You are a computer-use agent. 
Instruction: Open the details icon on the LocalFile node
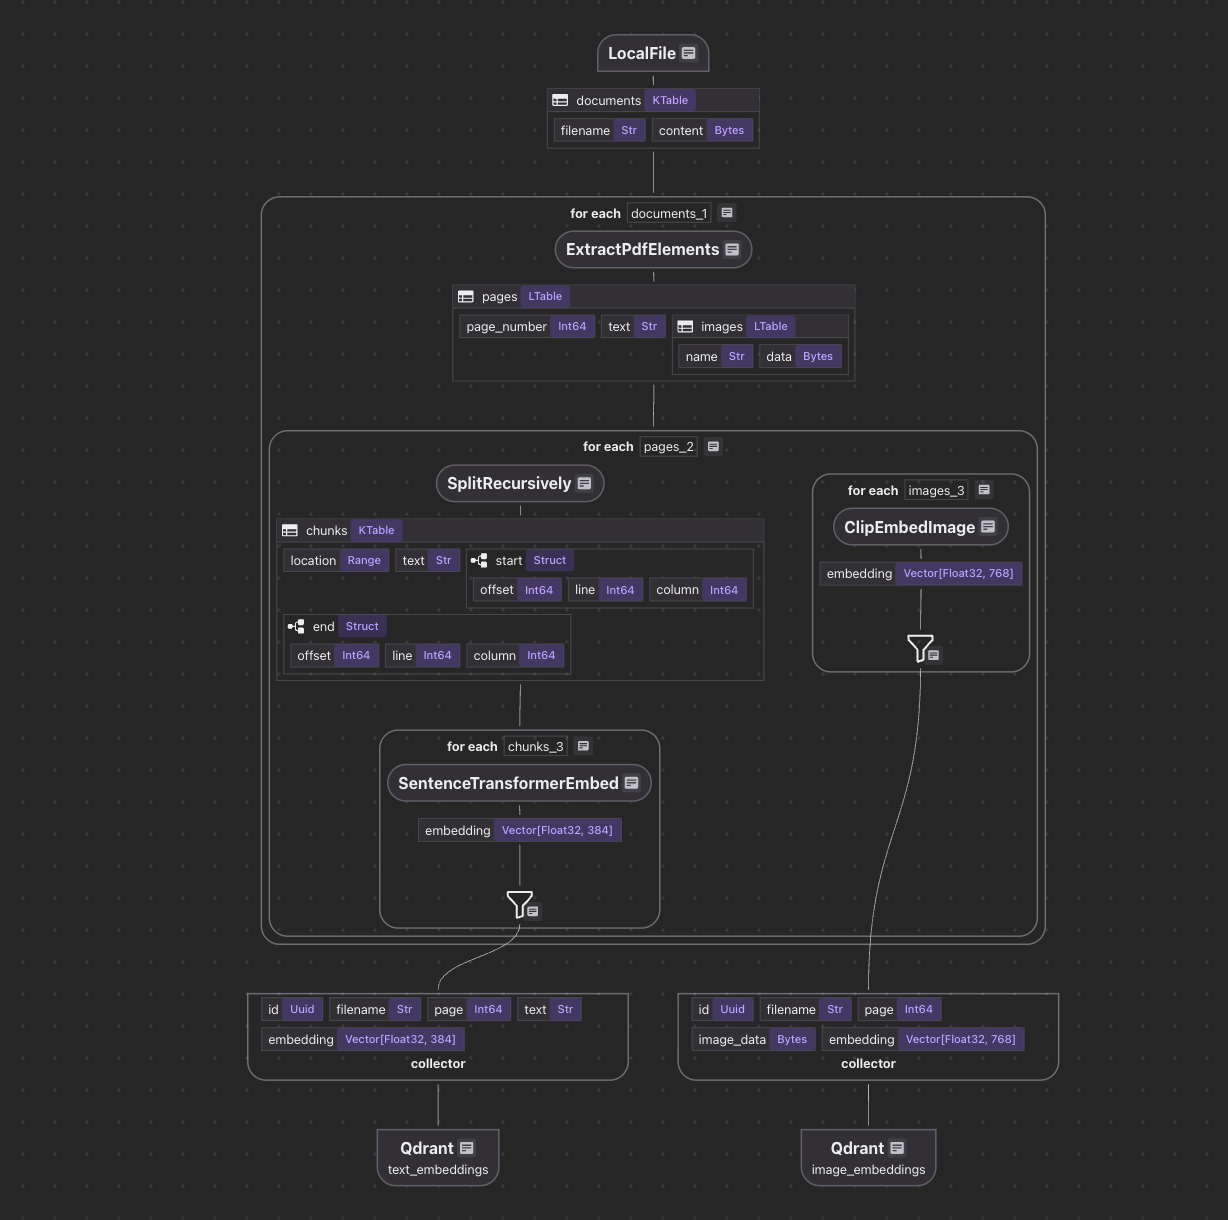[687, 53]
